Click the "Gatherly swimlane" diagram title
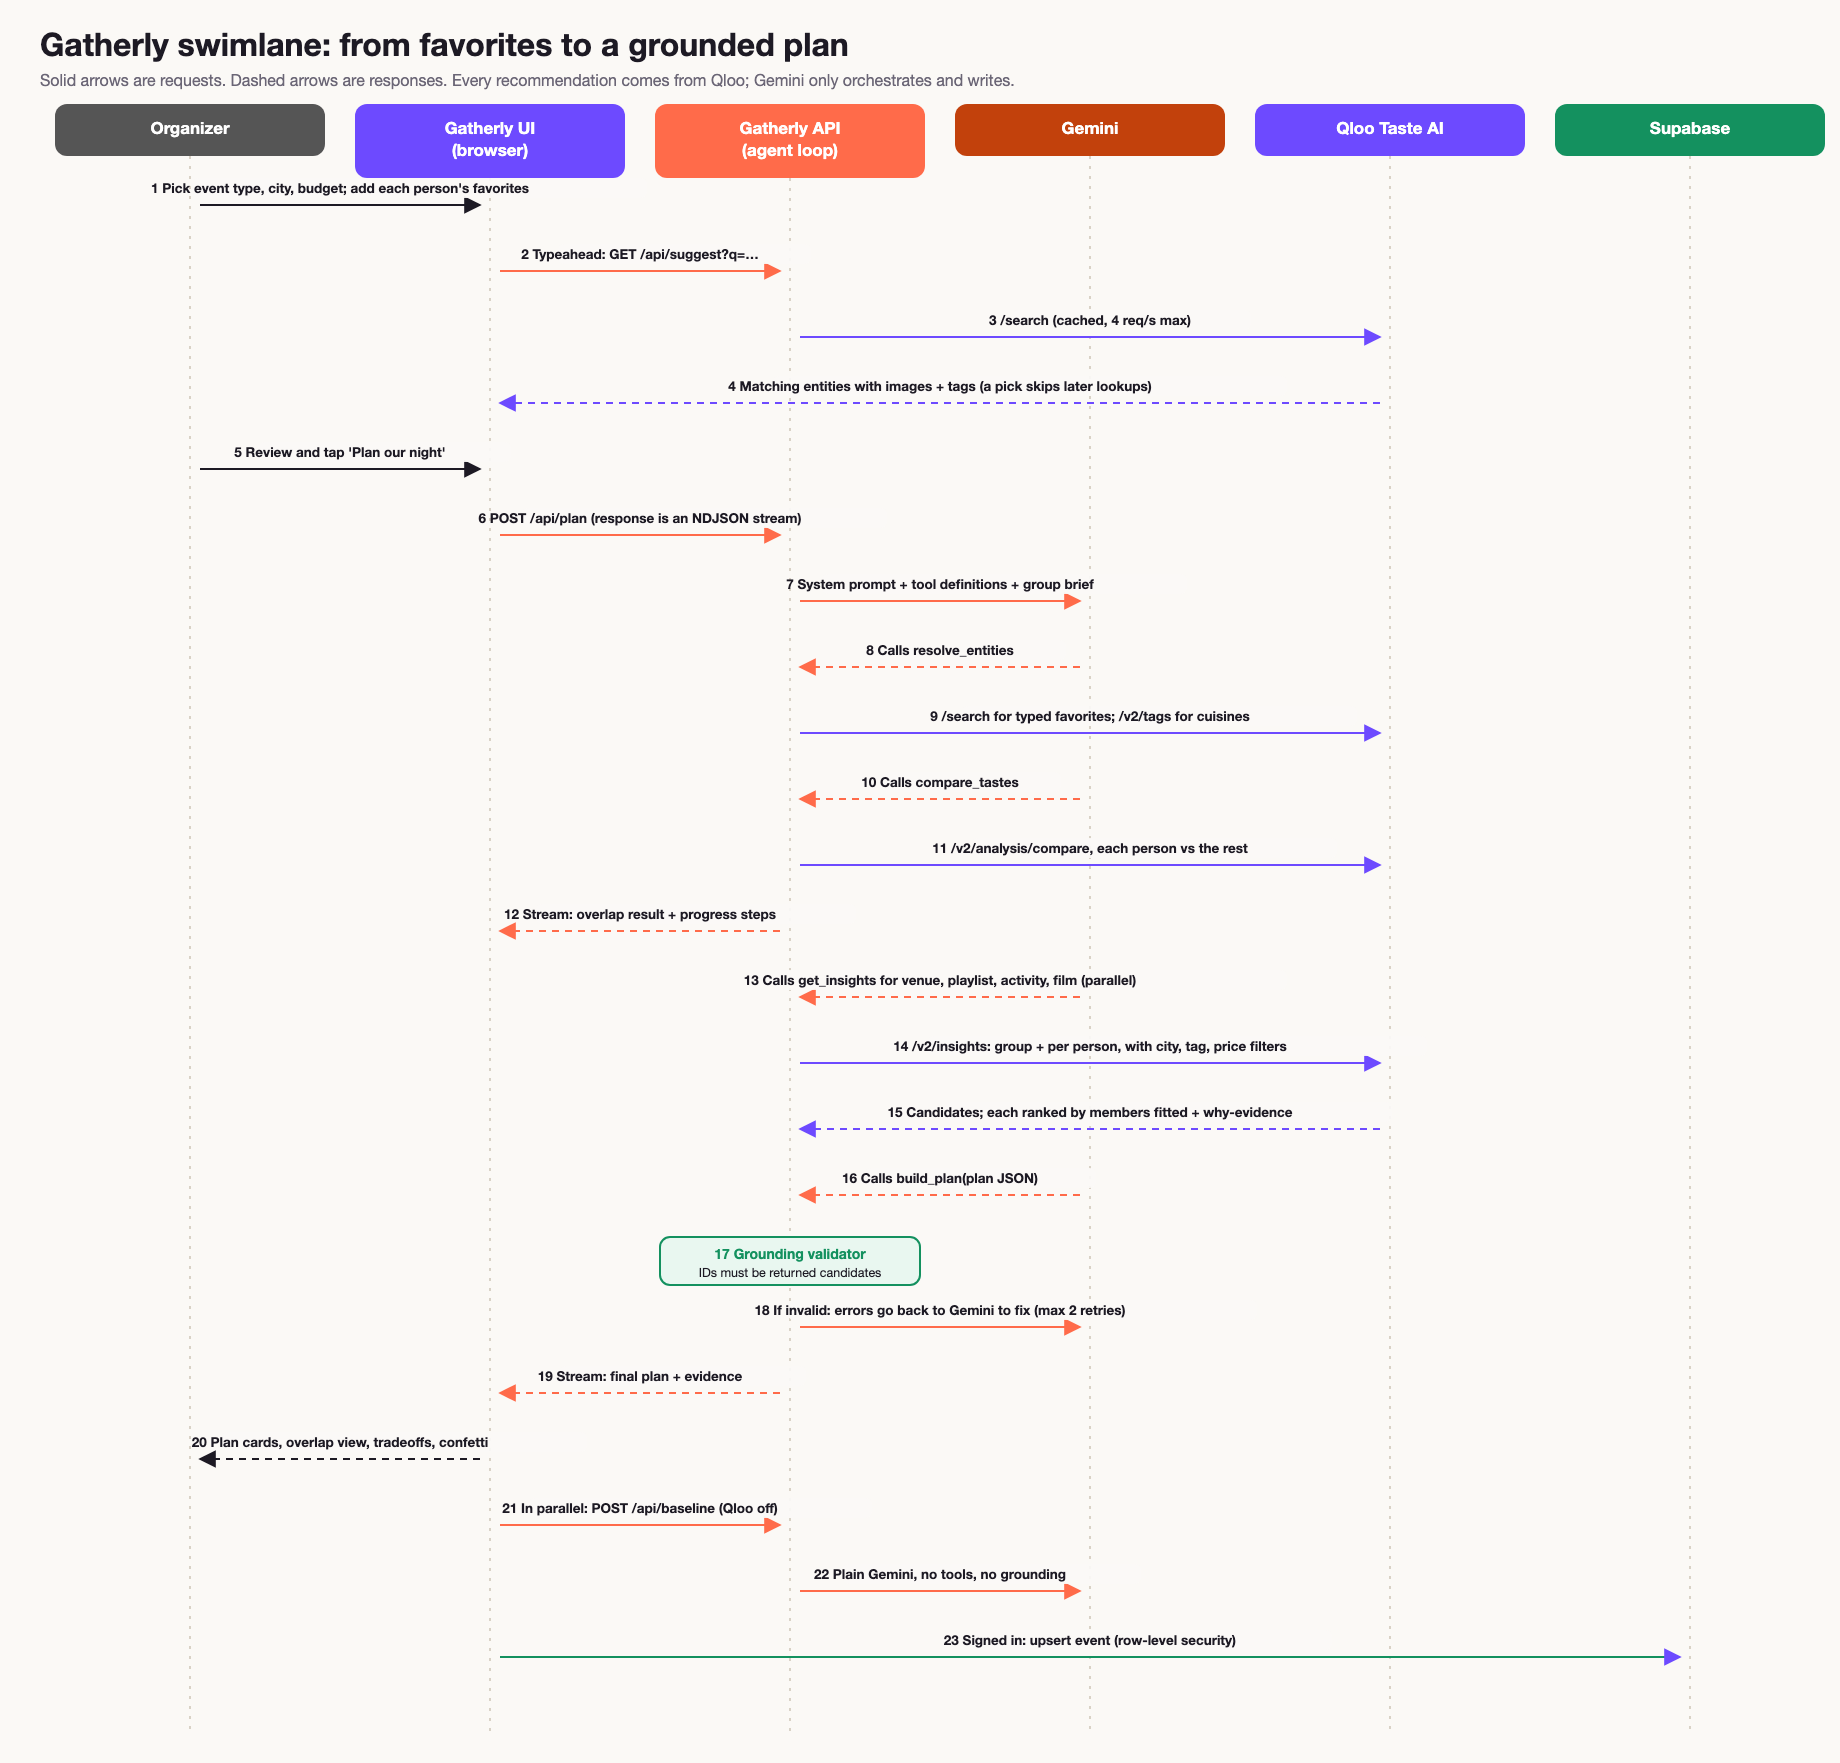This screenshot has width=1840, height=1763. click(444, 45)
